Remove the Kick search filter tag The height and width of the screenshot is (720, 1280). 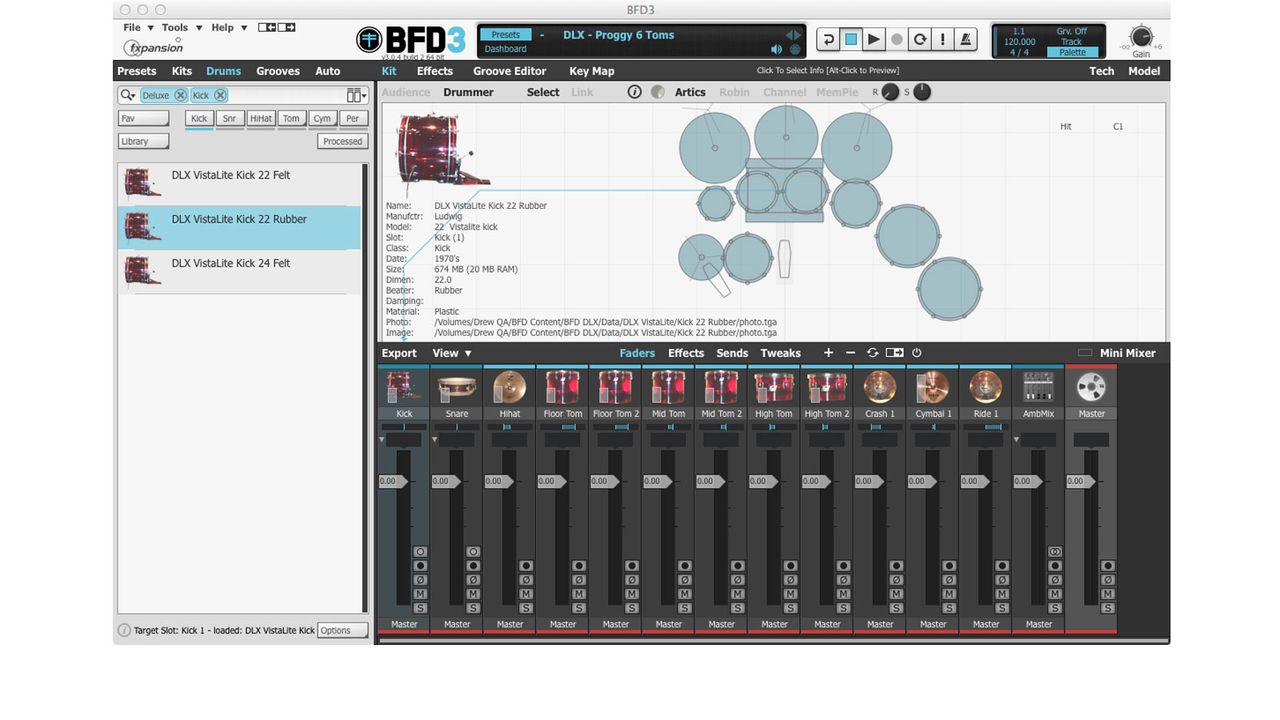[220, 95]
